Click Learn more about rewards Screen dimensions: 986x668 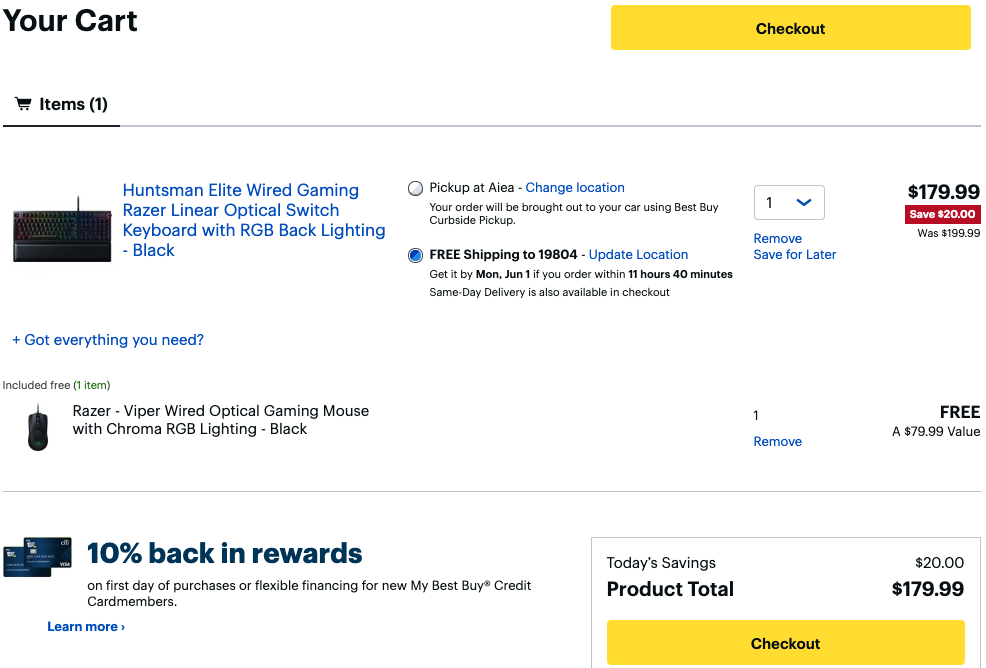[86, 627]
